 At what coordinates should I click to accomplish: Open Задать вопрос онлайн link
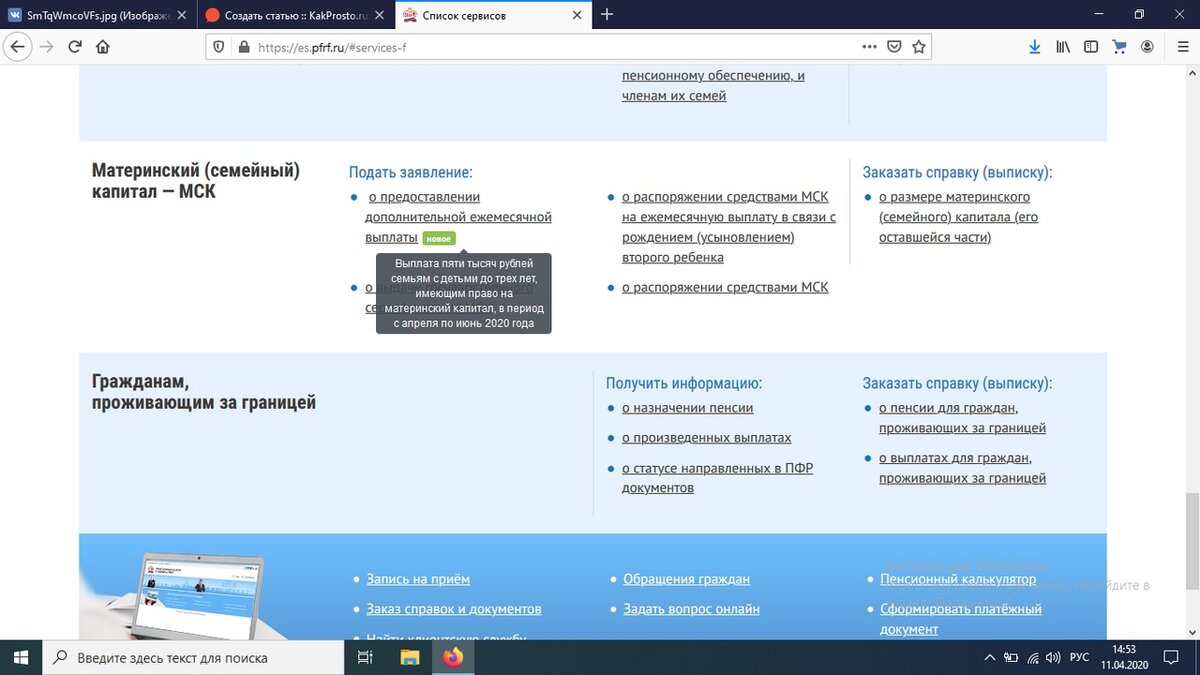tap(691, 609)
